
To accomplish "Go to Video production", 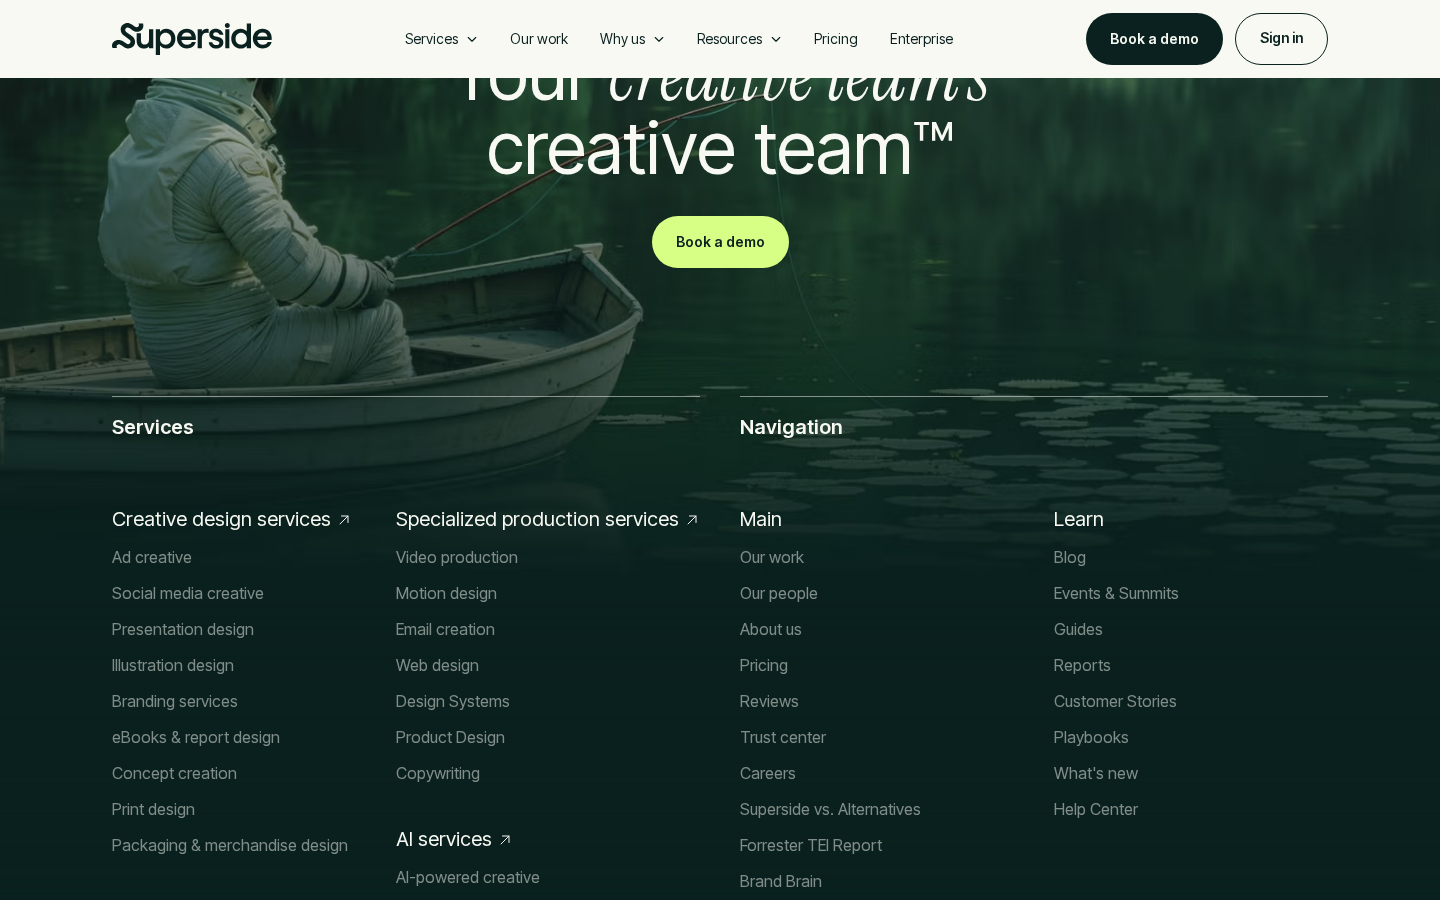I will click(x=457, y=557).
